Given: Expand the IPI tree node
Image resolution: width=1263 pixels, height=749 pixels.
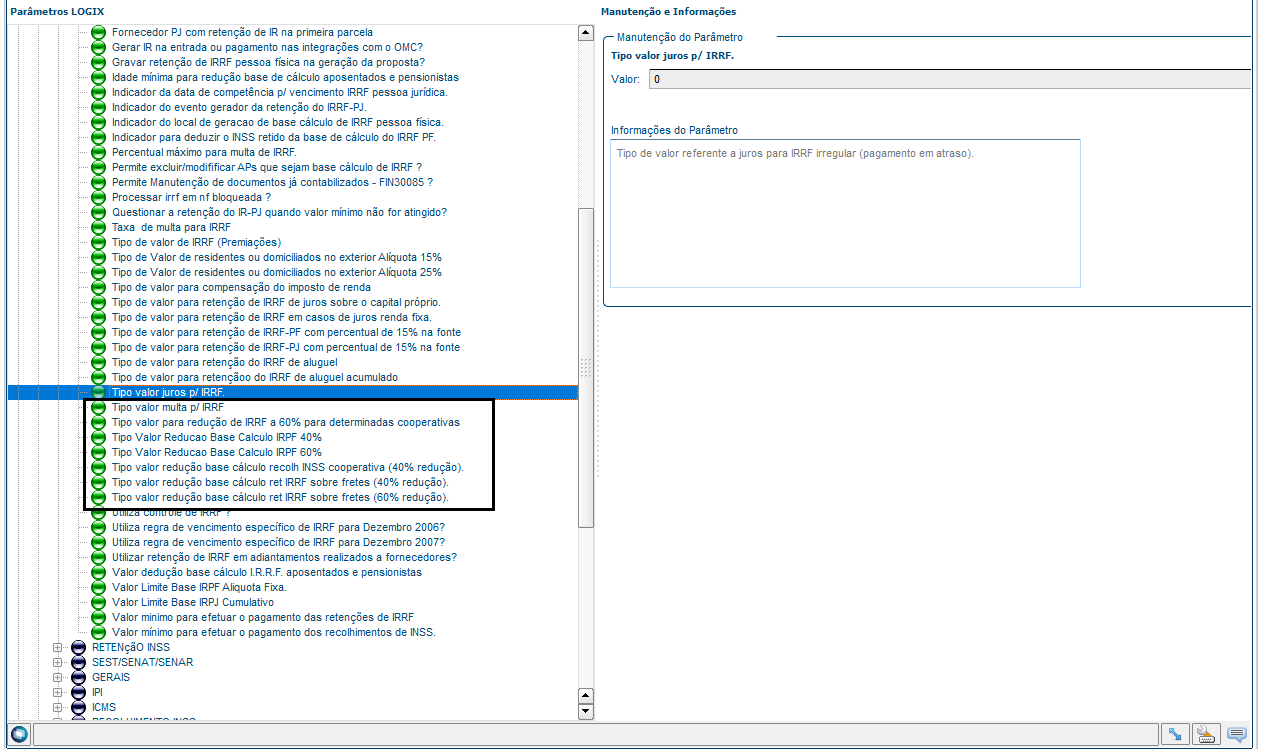Looking at the screenshot, I should point(57,692).
